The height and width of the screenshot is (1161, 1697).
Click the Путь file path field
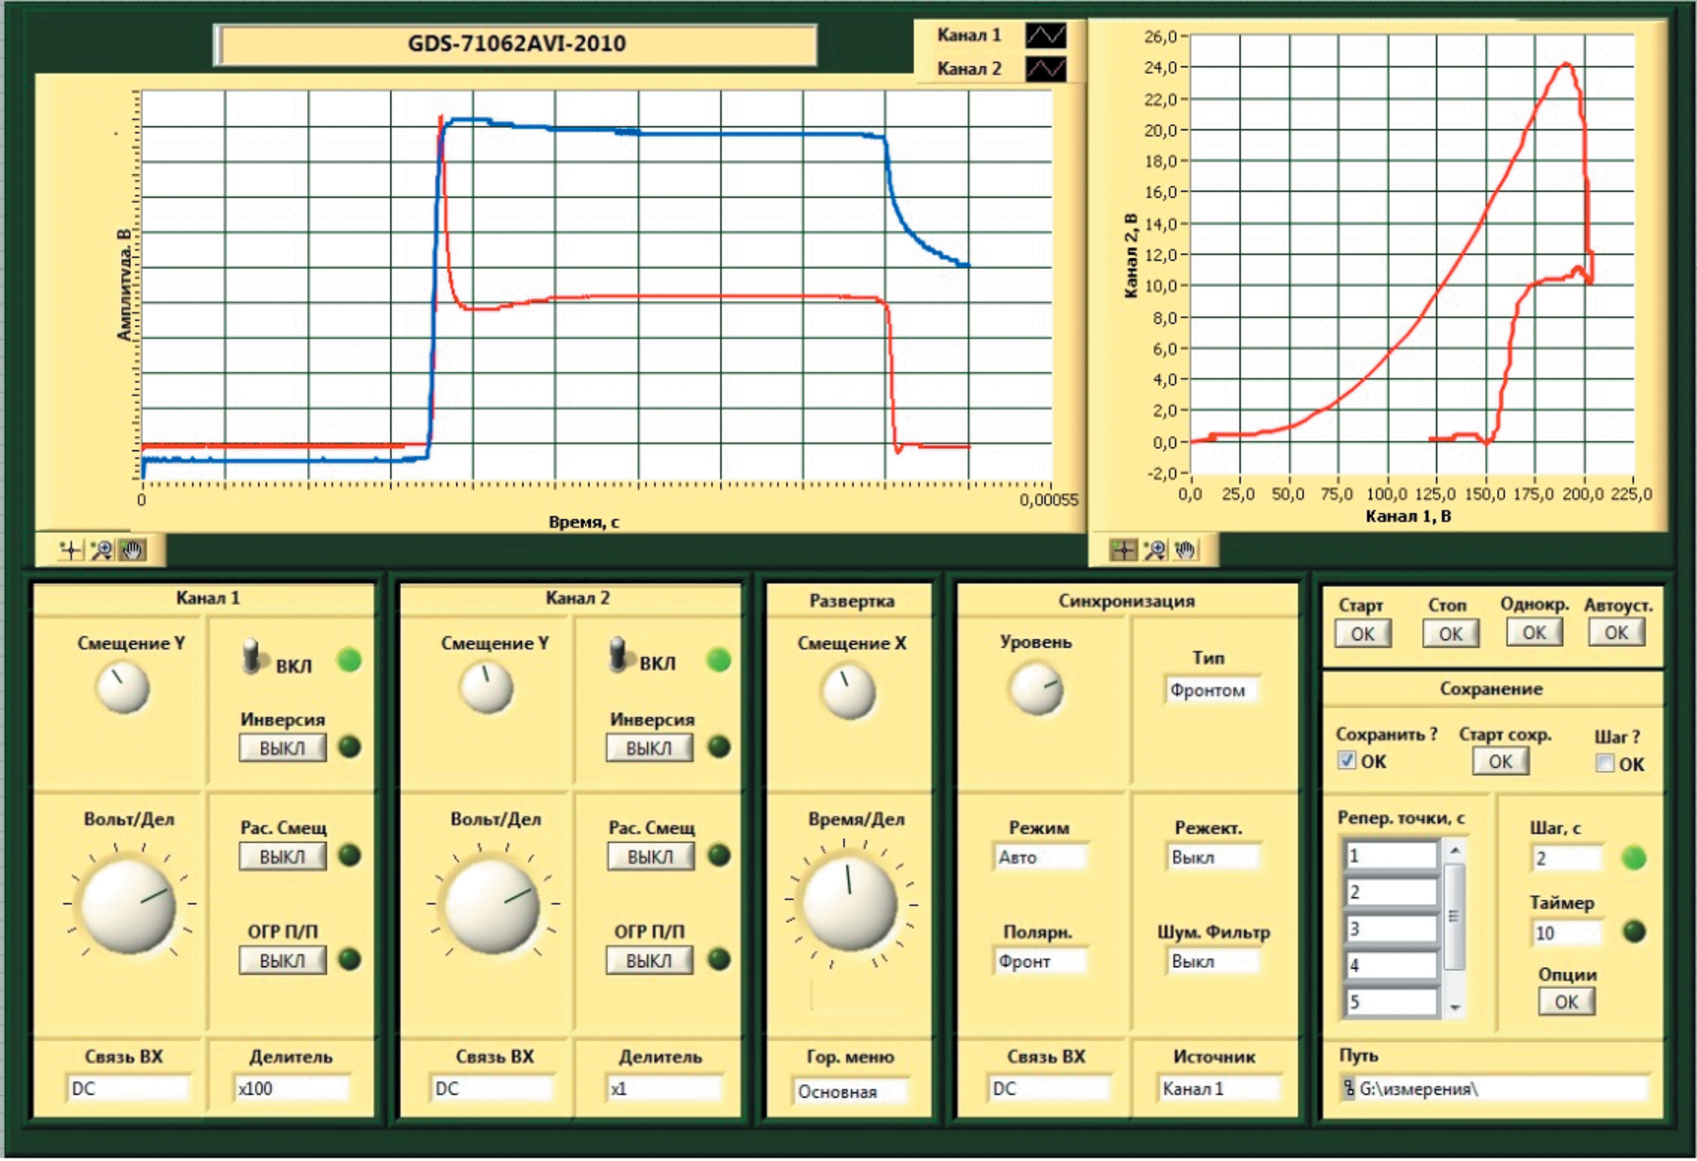[1495, 1089]
